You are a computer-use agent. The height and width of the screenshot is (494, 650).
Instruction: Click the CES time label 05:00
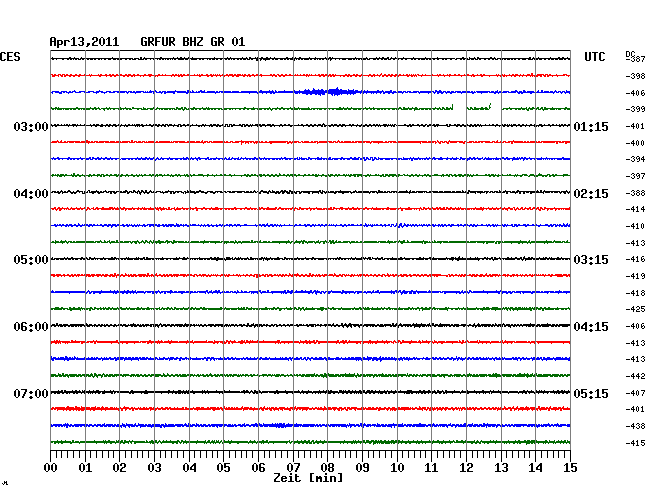point(31,260)
